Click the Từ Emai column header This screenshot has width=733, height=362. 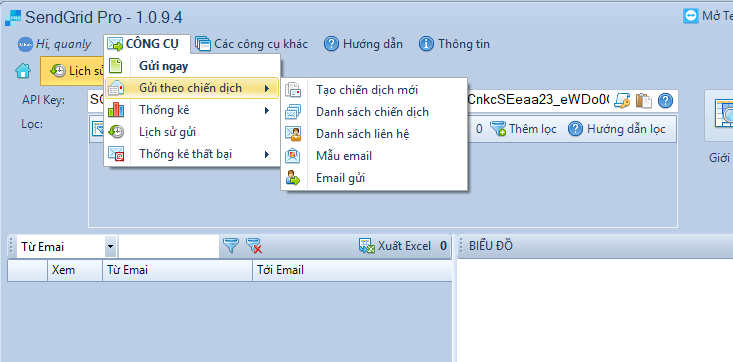tap(178, 270)
